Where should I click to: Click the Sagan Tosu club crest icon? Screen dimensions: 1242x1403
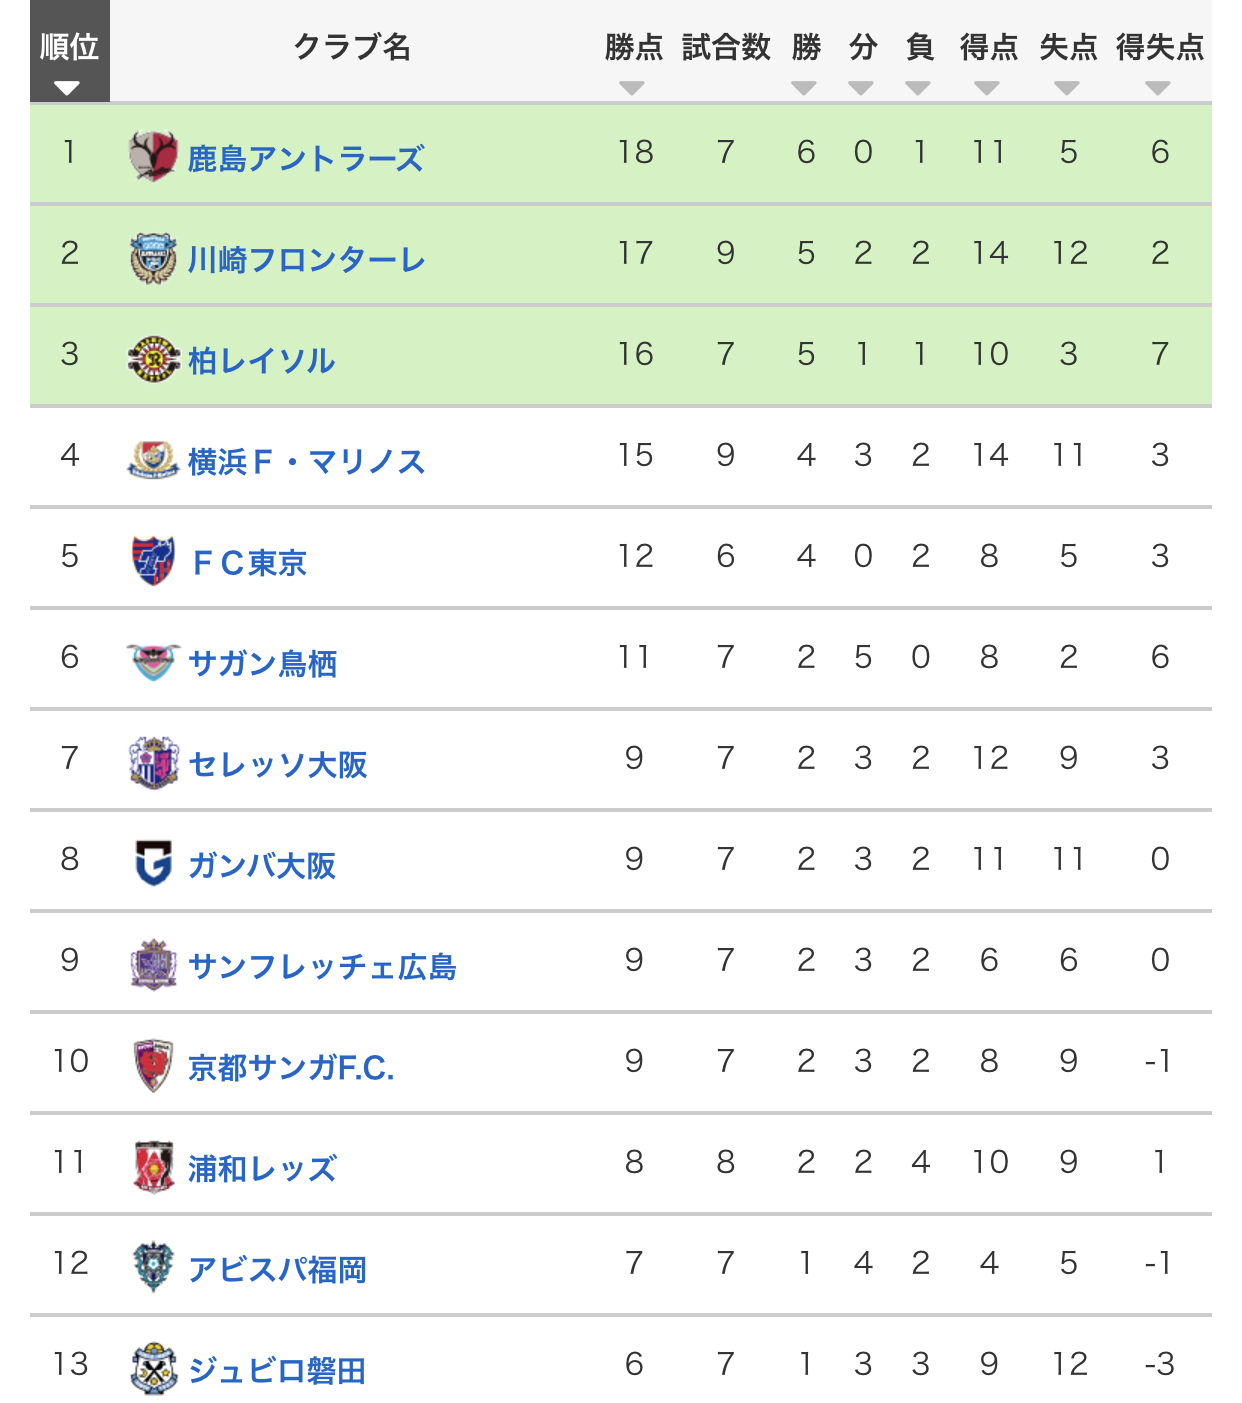click(153, 662)
